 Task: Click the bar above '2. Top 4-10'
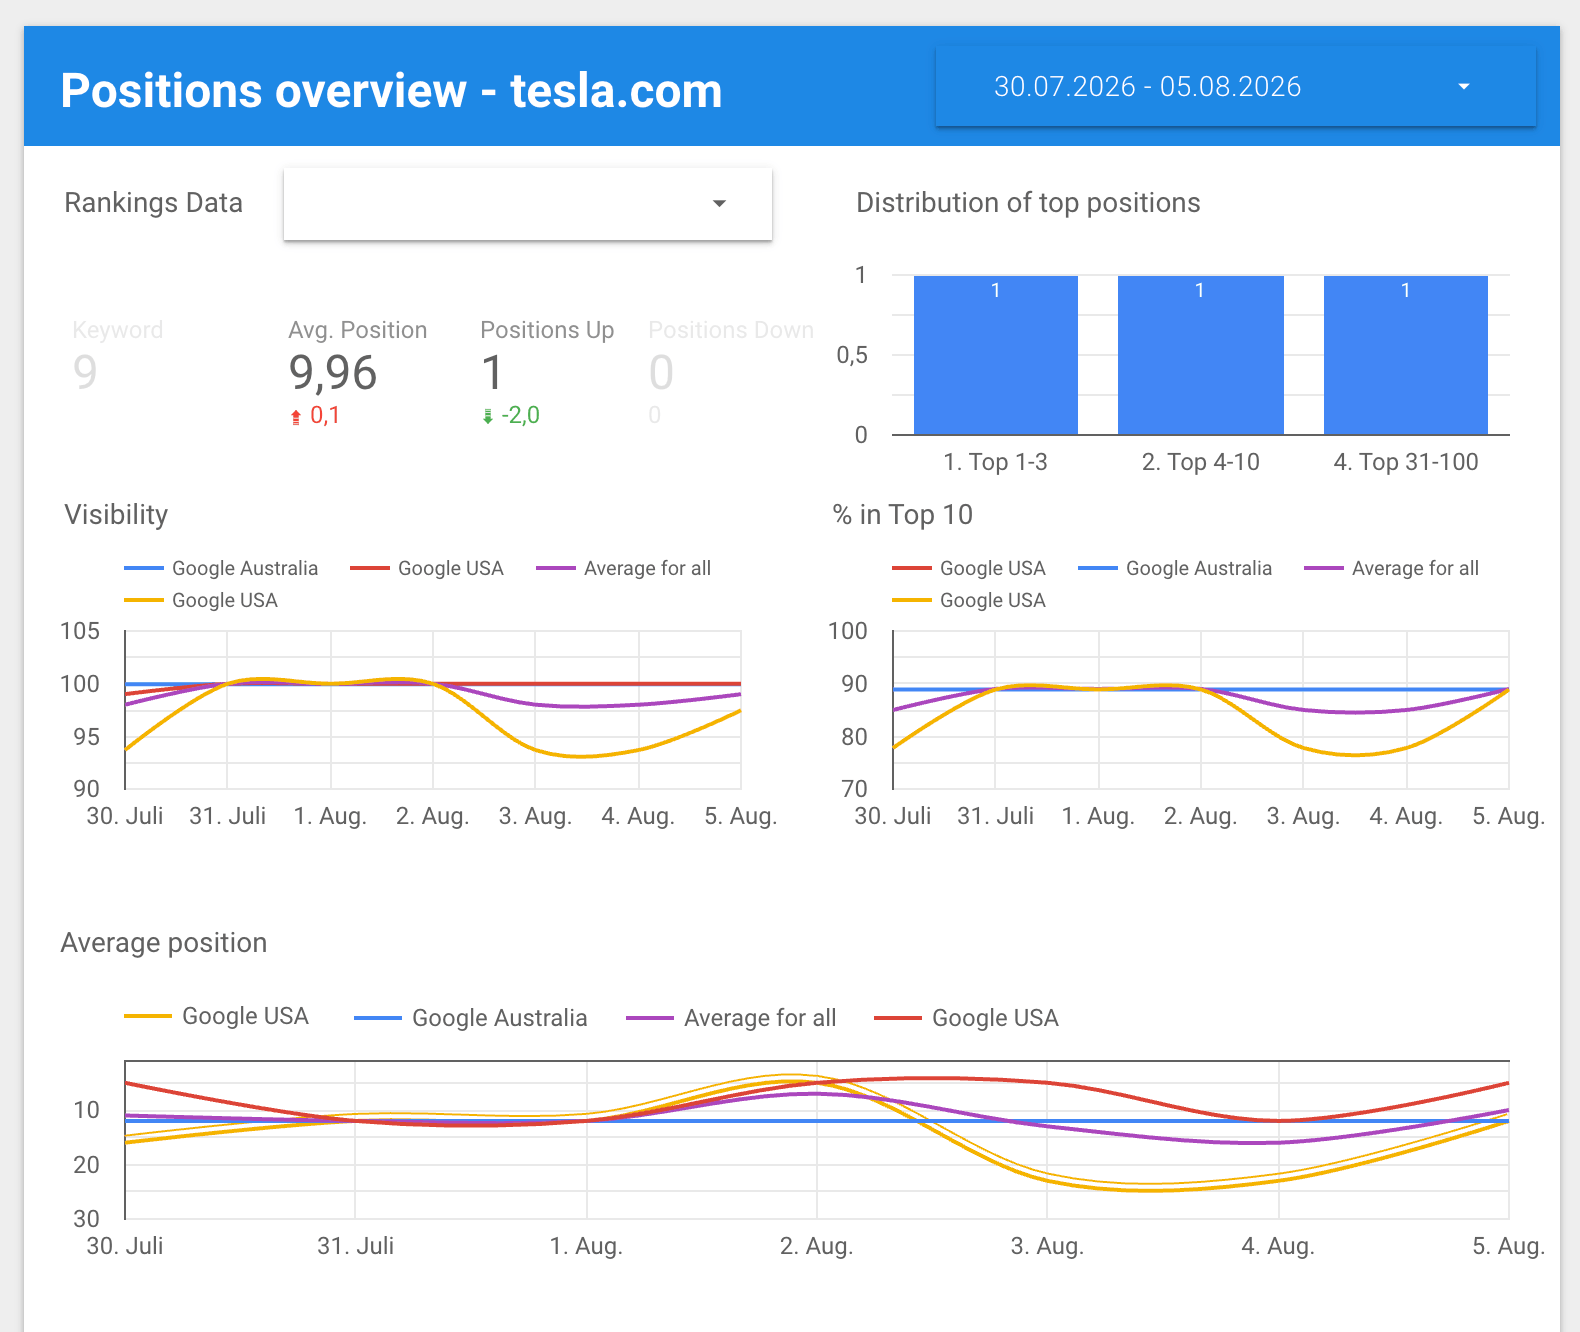point(1201,355)
